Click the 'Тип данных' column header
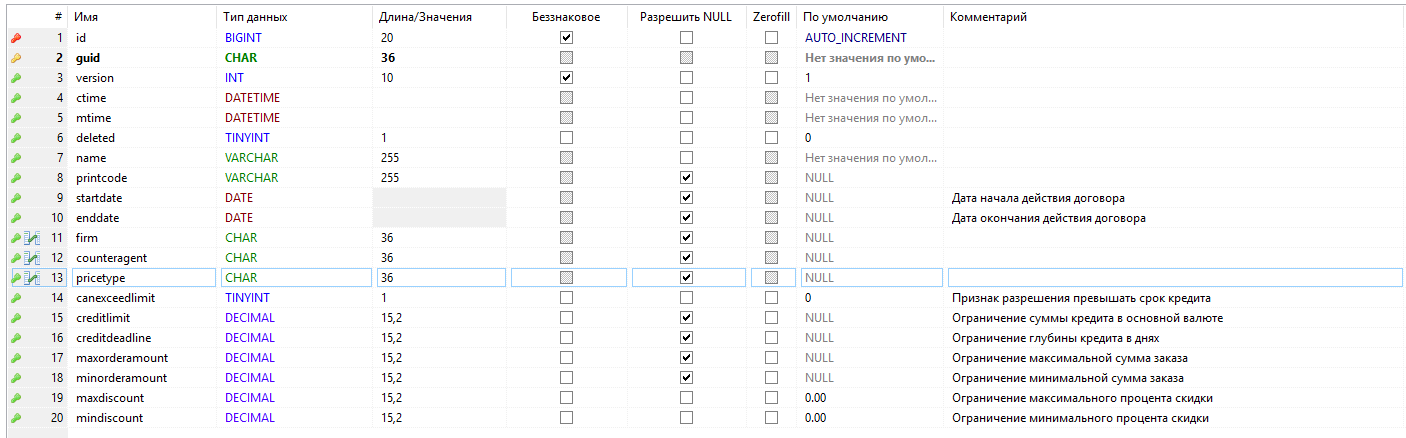The height and width of the screenshot is (438, 1406). 256,17
